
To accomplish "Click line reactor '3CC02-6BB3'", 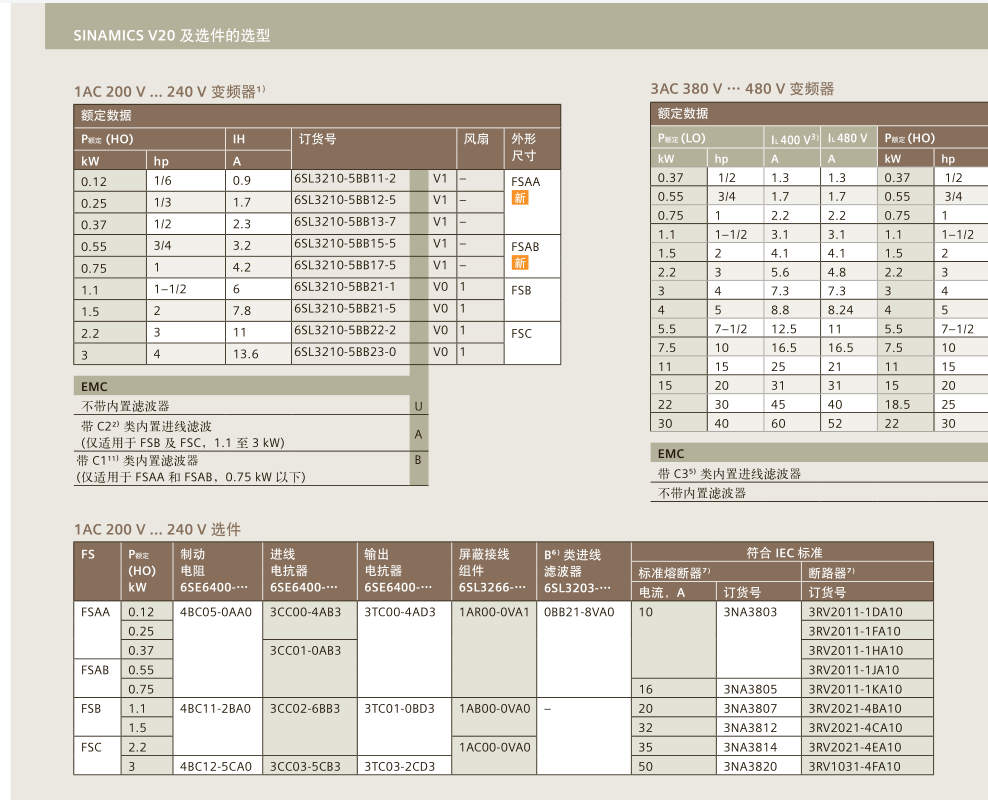I will pos(306,709).
